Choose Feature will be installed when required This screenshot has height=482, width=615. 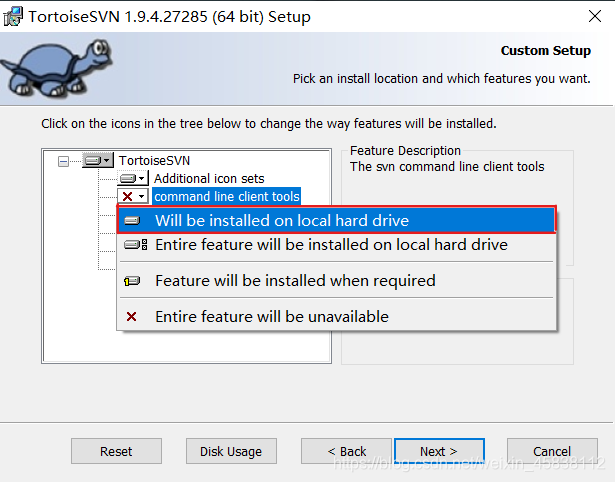point(336,281)
